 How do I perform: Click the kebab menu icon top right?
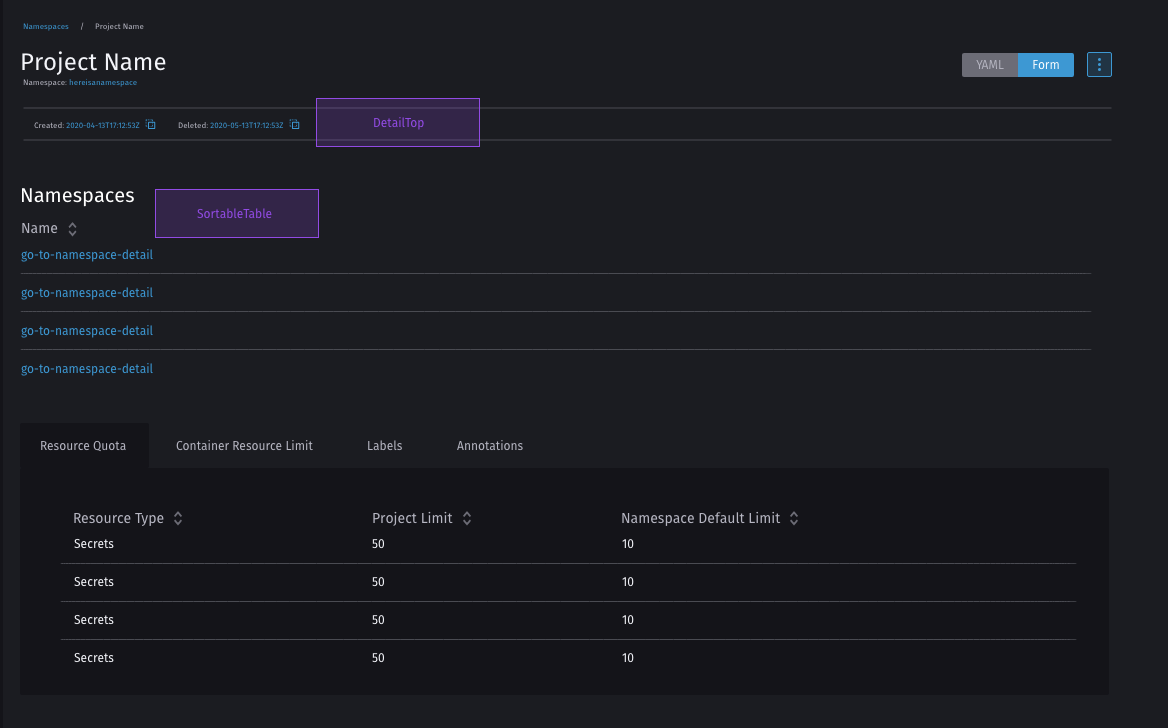1098,63
